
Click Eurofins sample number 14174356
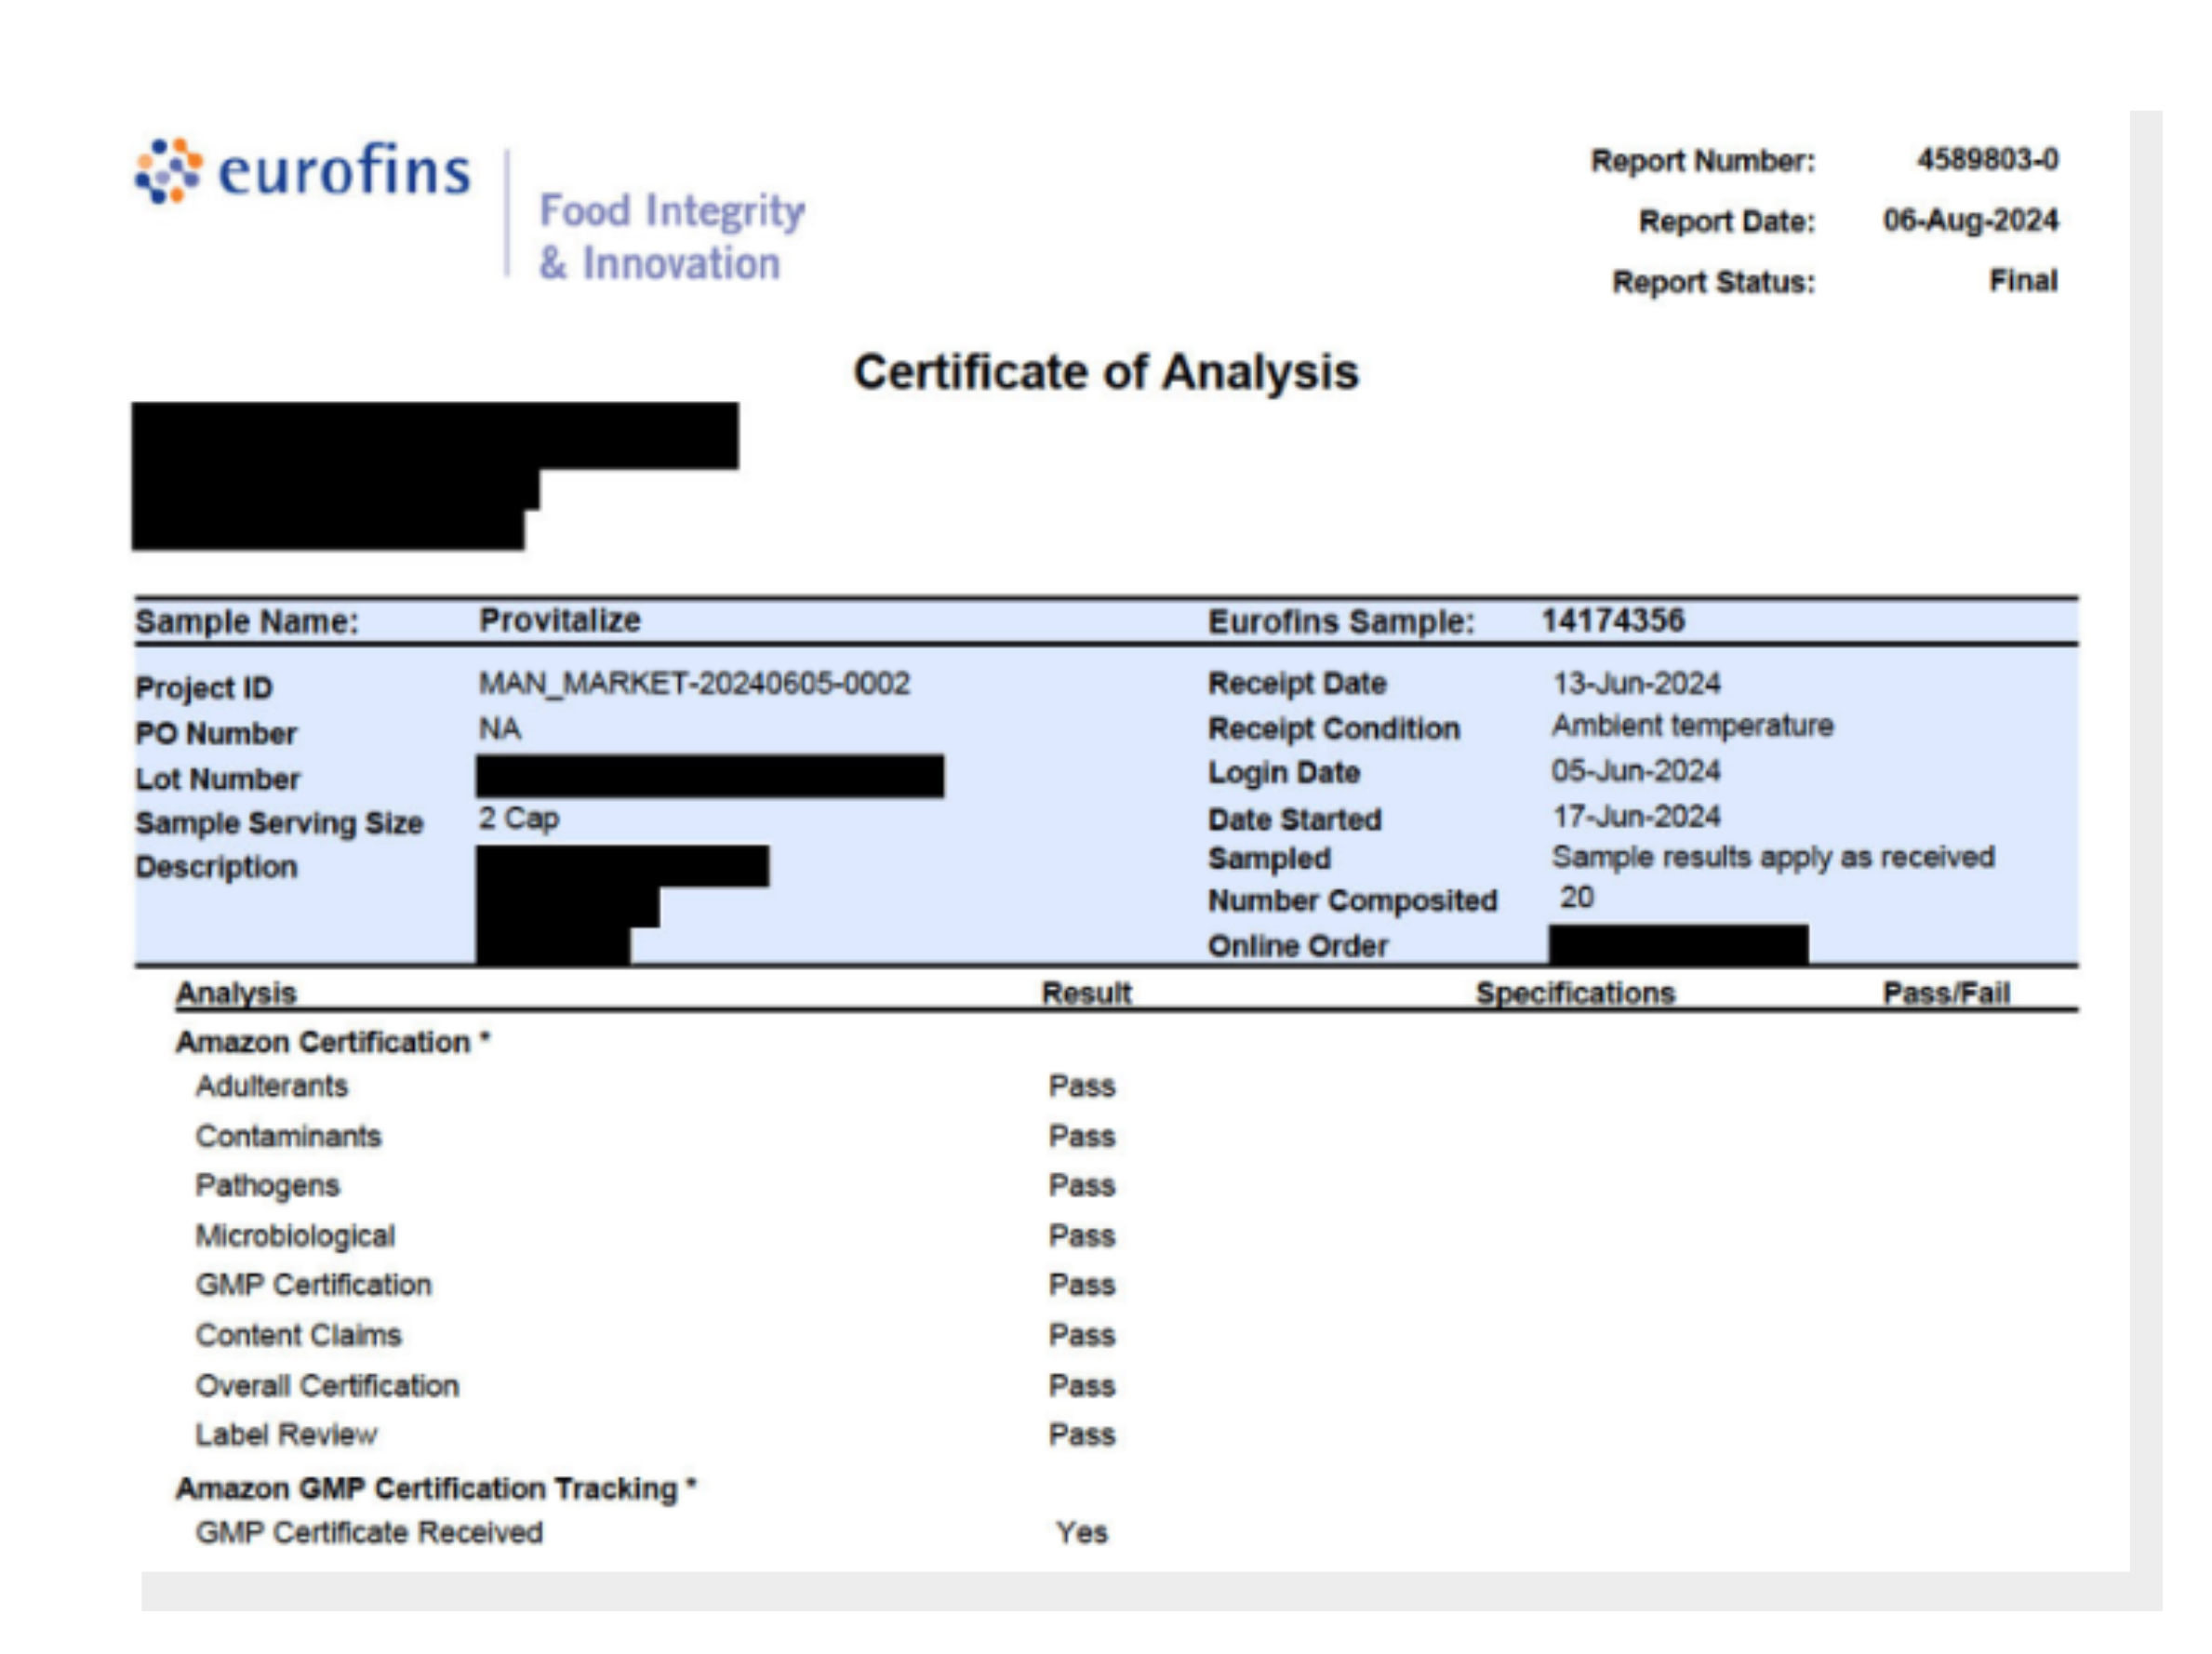click(x=1612, y=620)
